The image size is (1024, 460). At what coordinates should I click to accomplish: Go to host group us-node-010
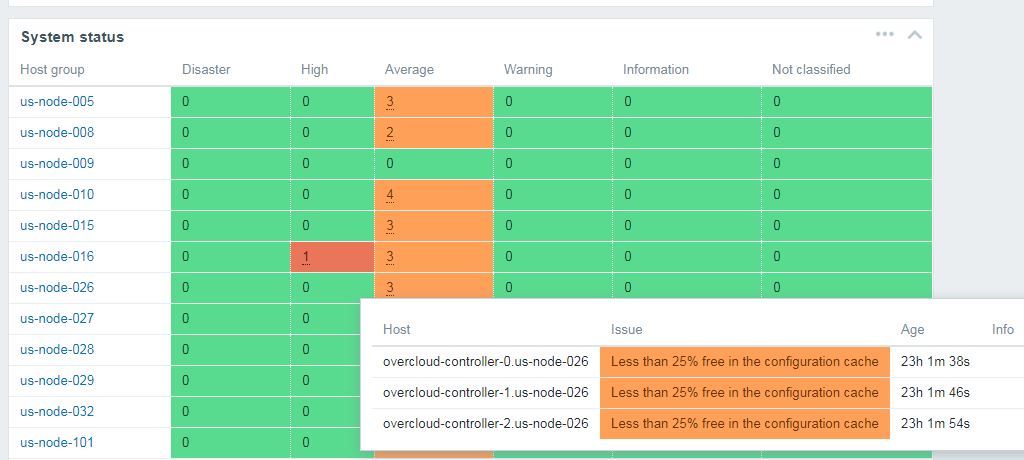(x=57, y=194)
